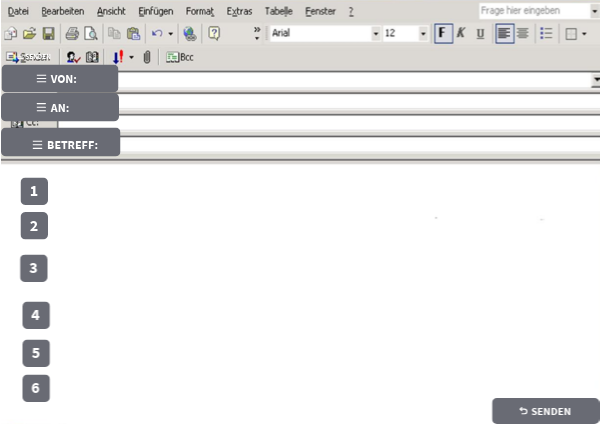Open the Extras menu

pyautogui.click(x=239, y=10)
